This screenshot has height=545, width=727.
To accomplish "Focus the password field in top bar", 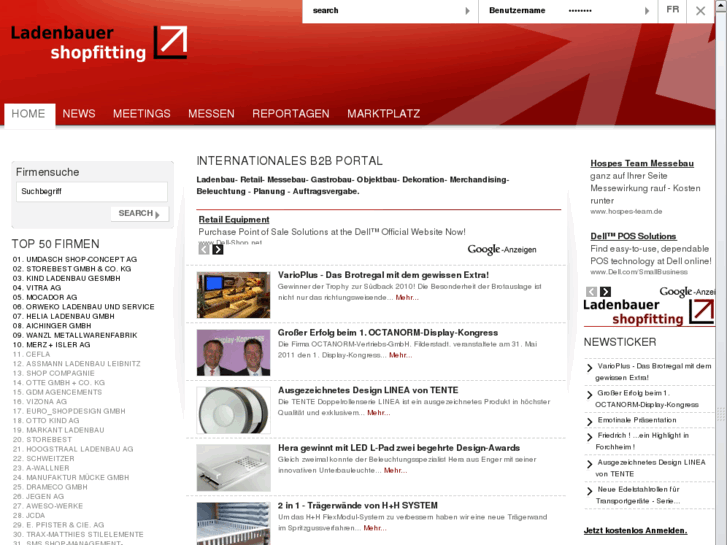I will [603, 11].
